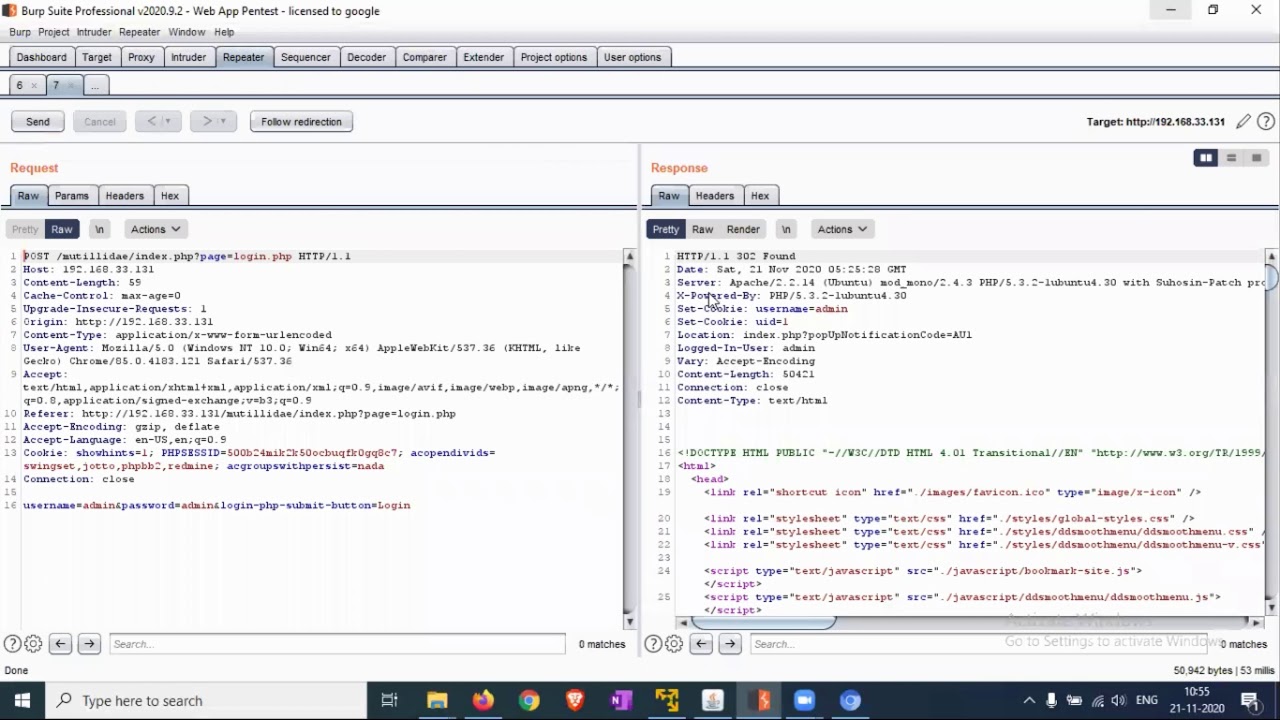Focus the request search field
The width and height of the screenshot is (1280, 720).
[337, 644]
